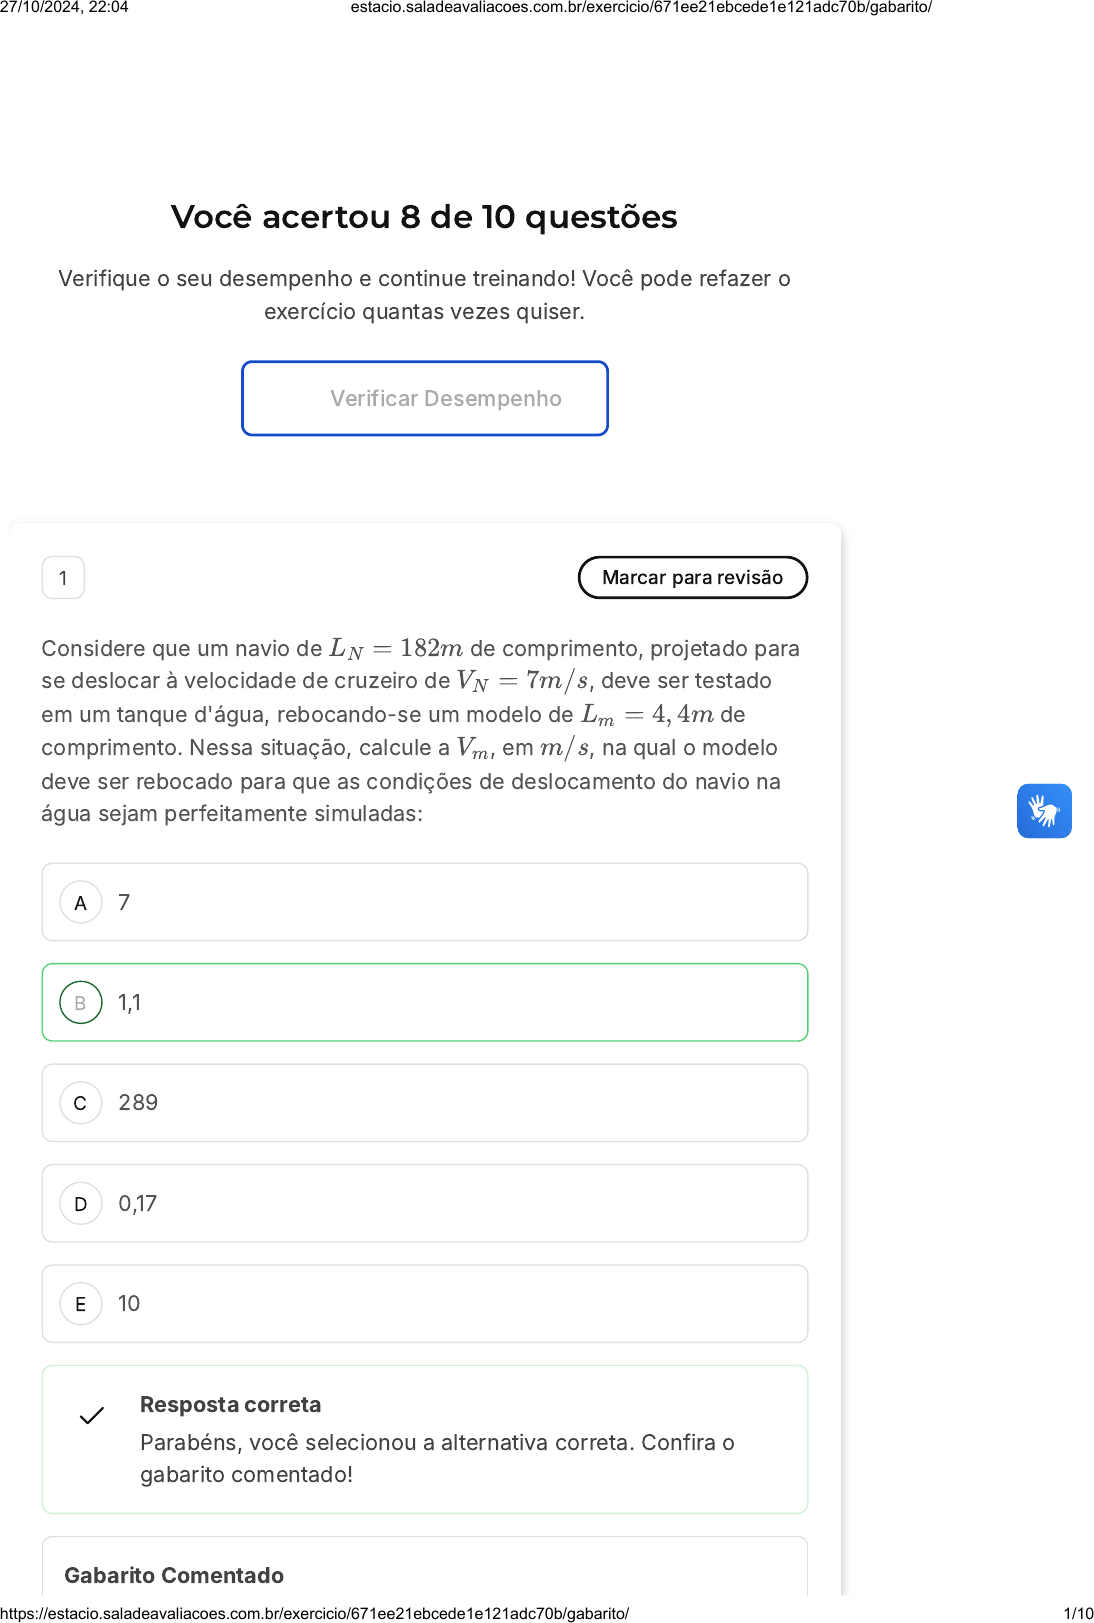Select the letter E option circle

[x=81, y=1304]
